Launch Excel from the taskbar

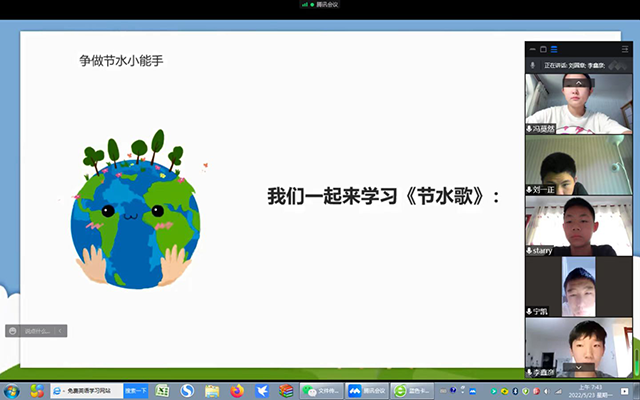coord(162,391)
